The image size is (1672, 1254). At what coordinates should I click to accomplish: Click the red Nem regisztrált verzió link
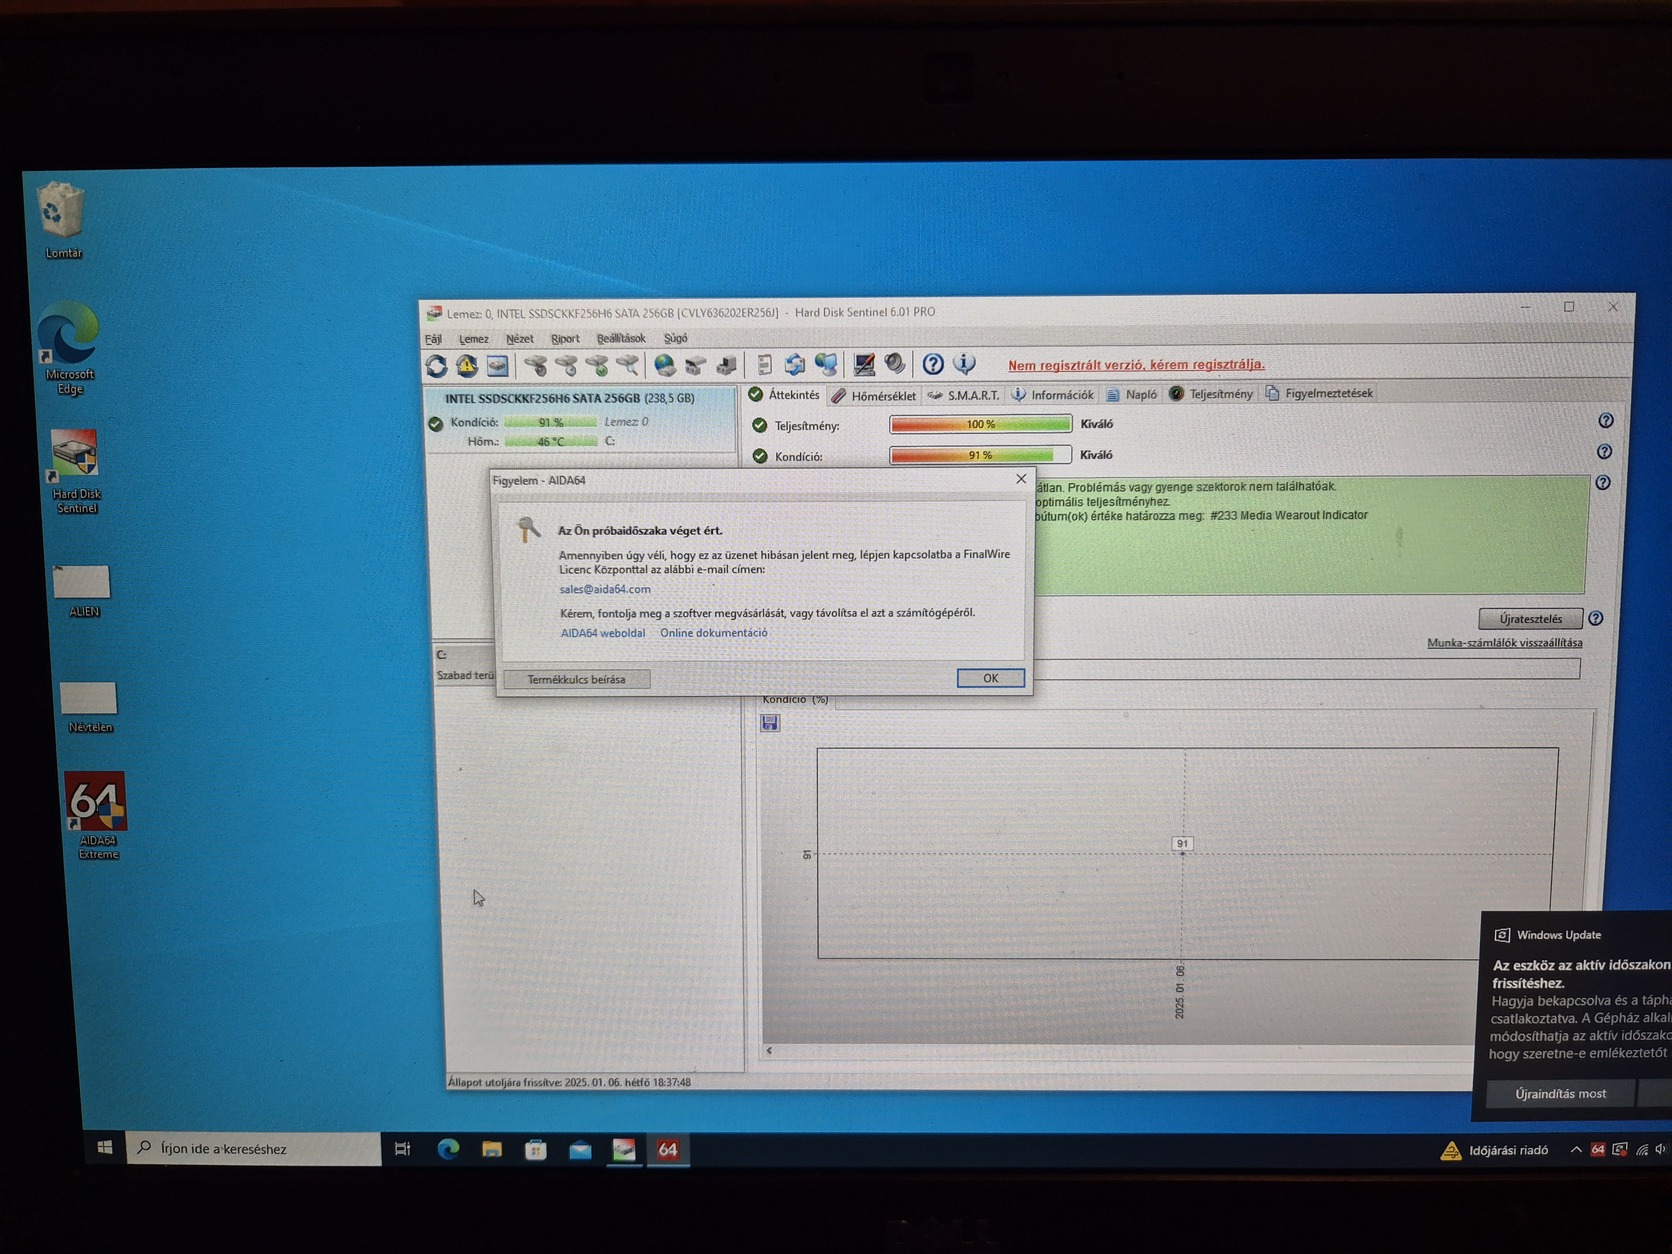point(1136,365)
